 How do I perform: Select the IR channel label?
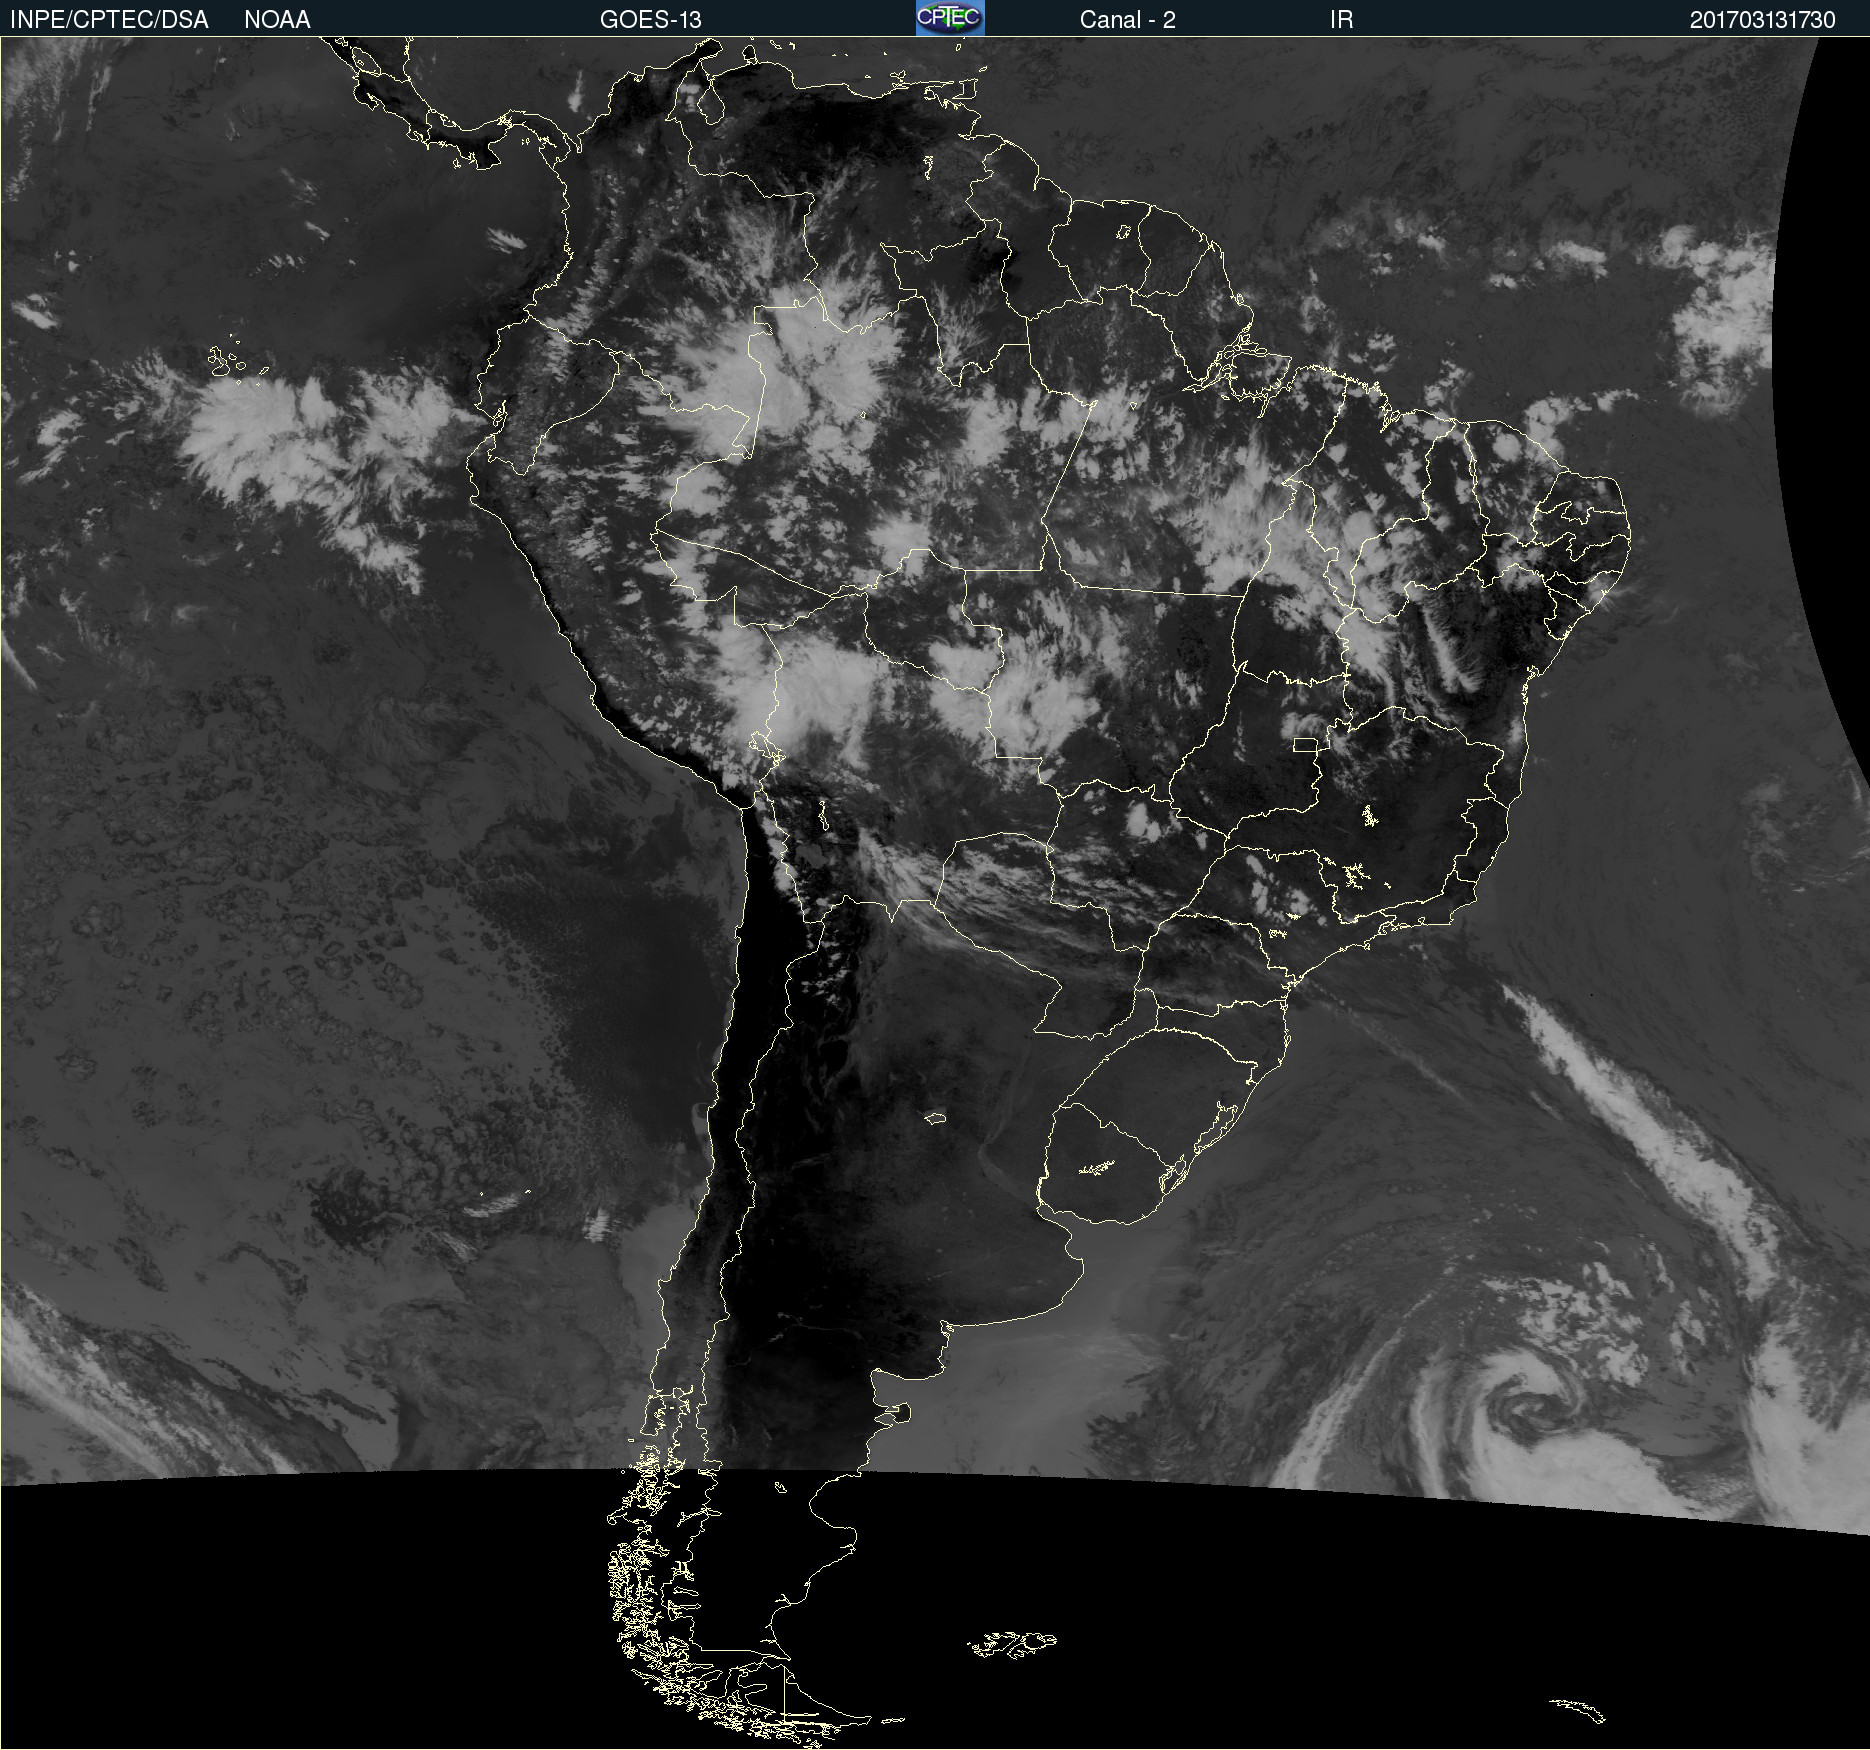point(1341,20)
